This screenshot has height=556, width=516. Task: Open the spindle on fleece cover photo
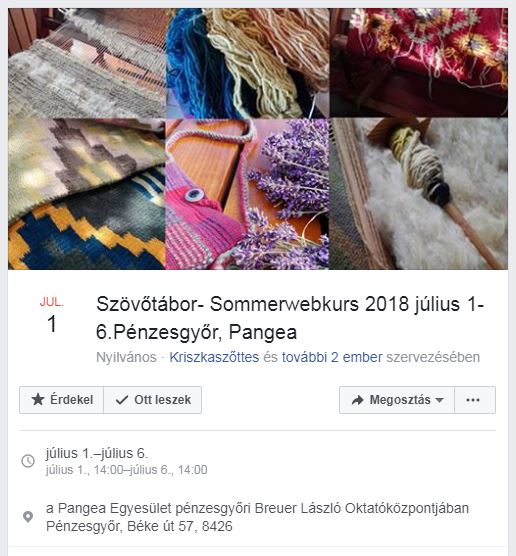tap(418, 194)
